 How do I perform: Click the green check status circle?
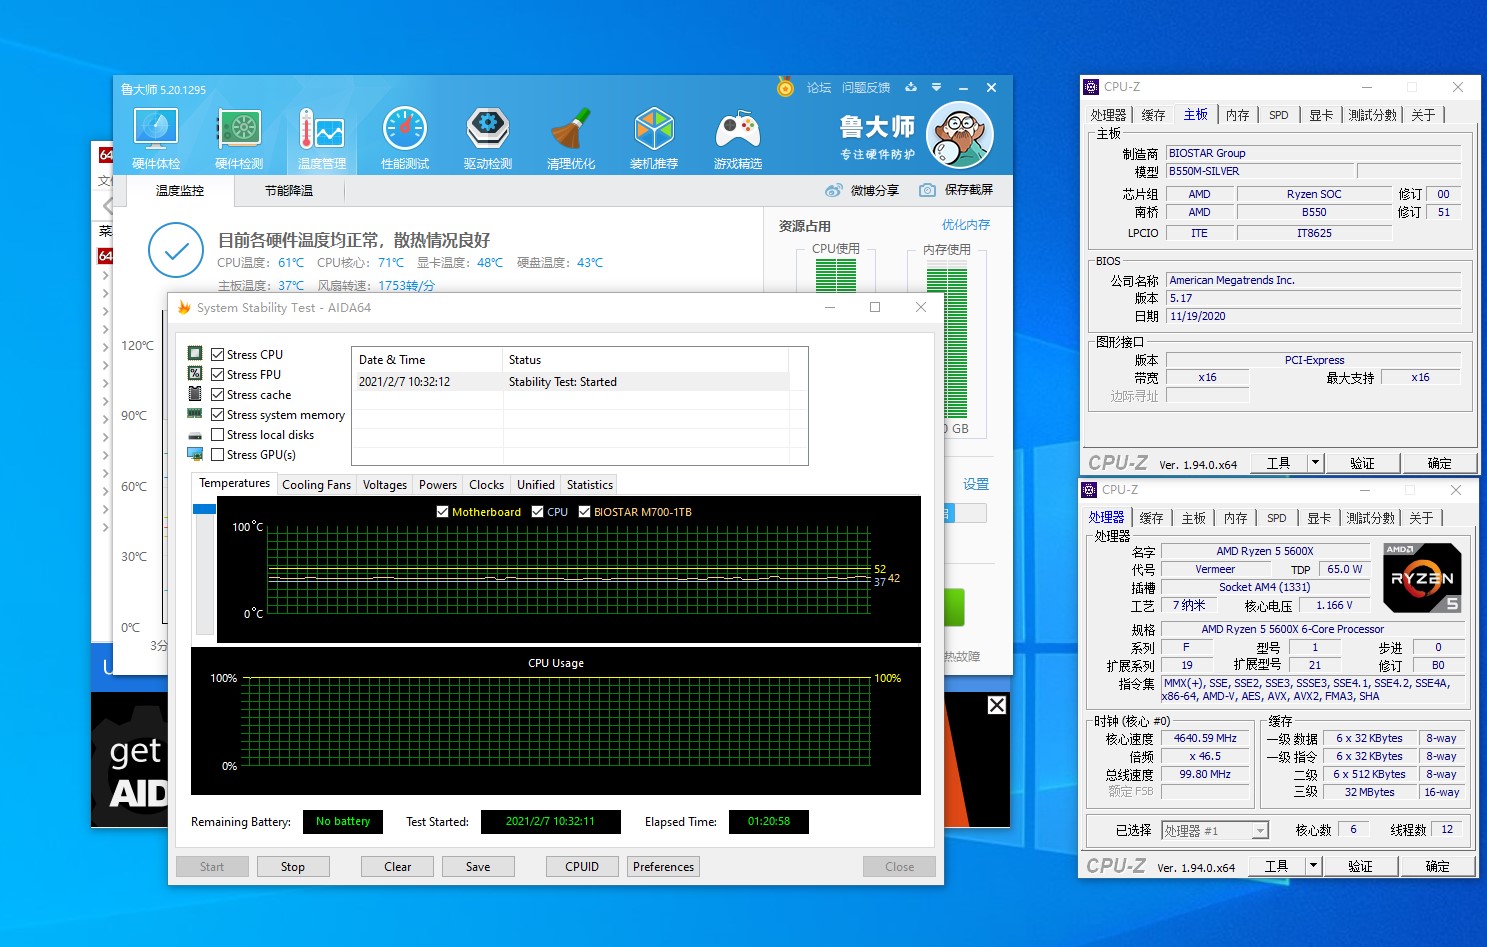pos(176,251)
